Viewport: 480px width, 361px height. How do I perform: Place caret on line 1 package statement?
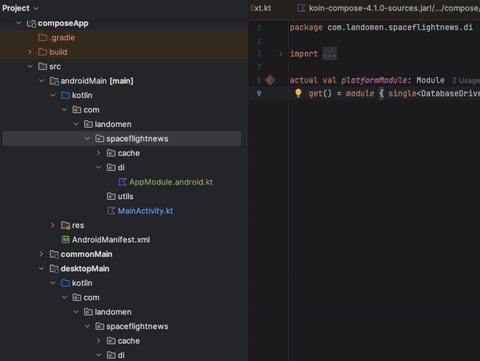[381, 27]
